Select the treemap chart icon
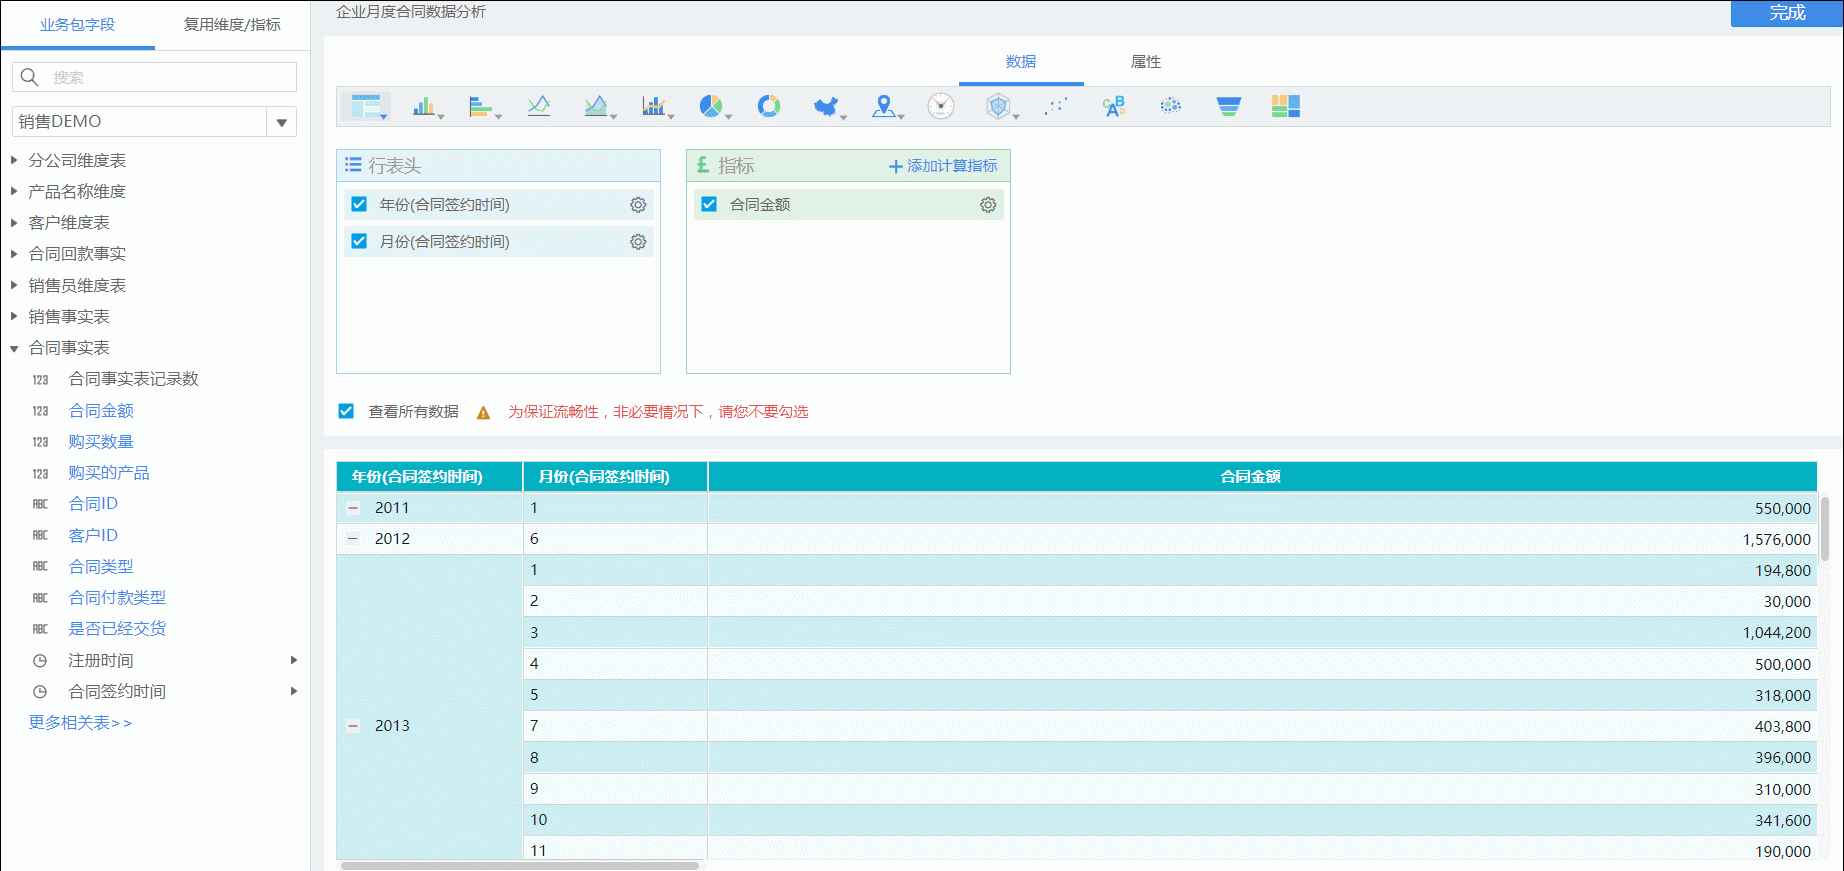Image resolution: width=1844 pixels, height=871 pixels. tap(1286, 106)
